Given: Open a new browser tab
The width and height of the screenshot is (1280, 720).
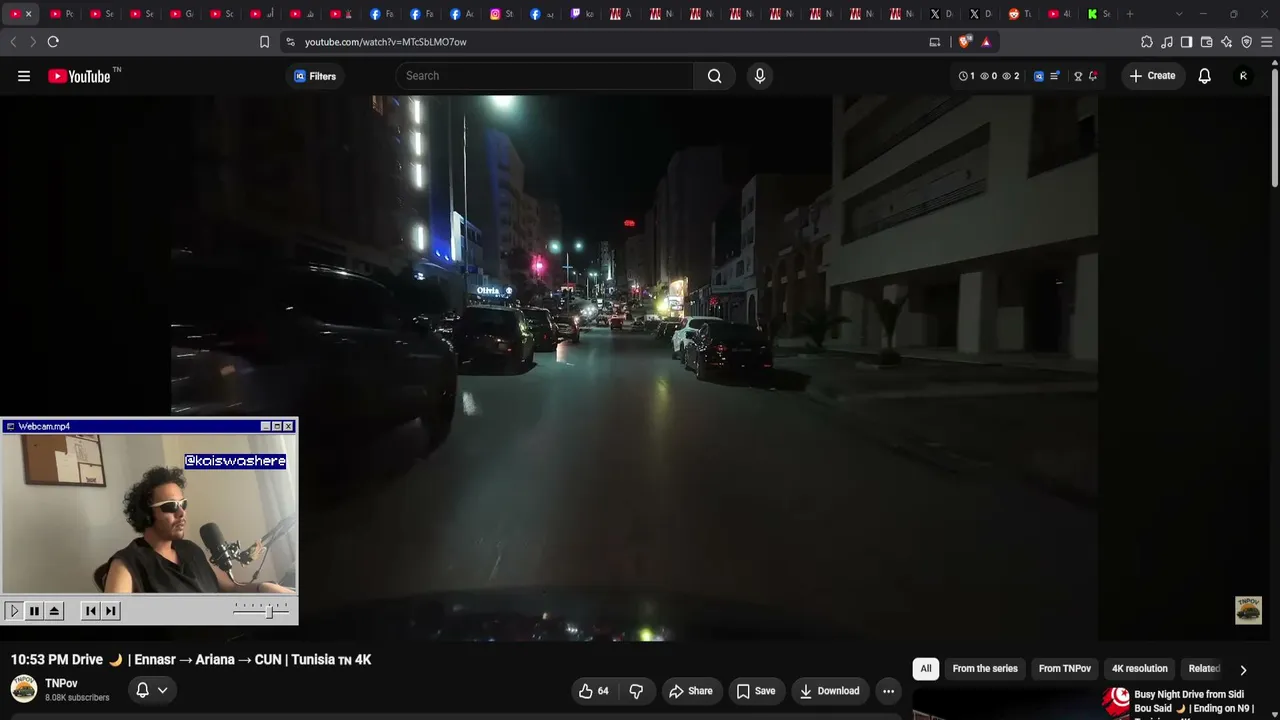Looking at the screenshot, I should tap(1130, 14).
